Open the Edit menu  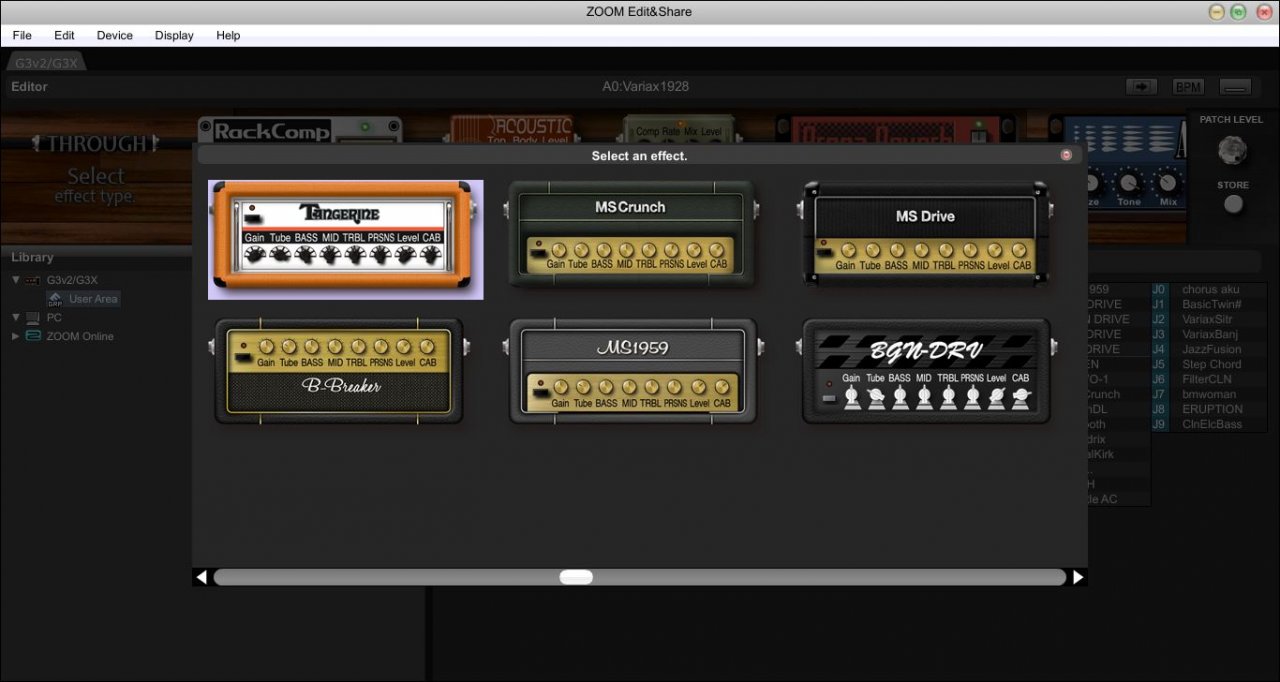pos(64,35)
